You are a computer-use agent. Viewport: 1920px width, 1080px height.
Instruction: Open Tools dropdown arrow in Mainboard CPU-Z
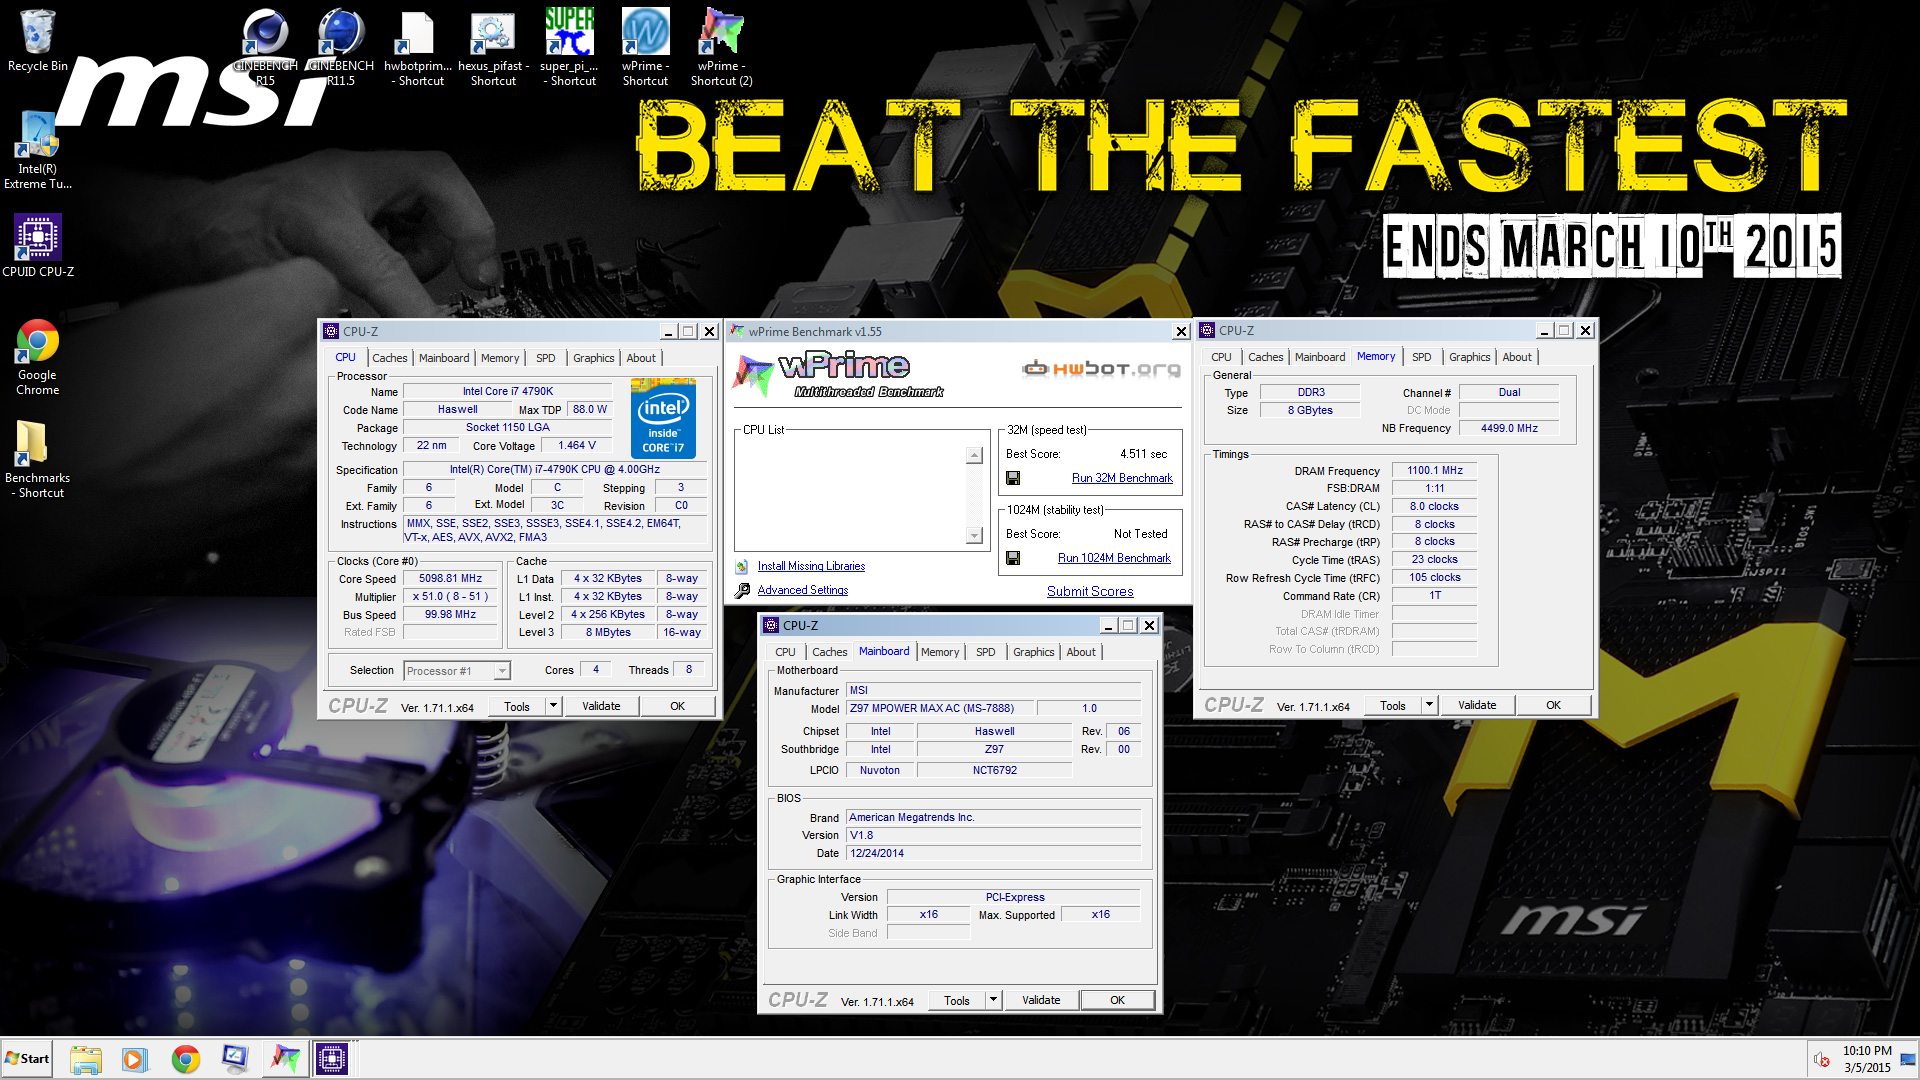click(x=993, y=1000)
